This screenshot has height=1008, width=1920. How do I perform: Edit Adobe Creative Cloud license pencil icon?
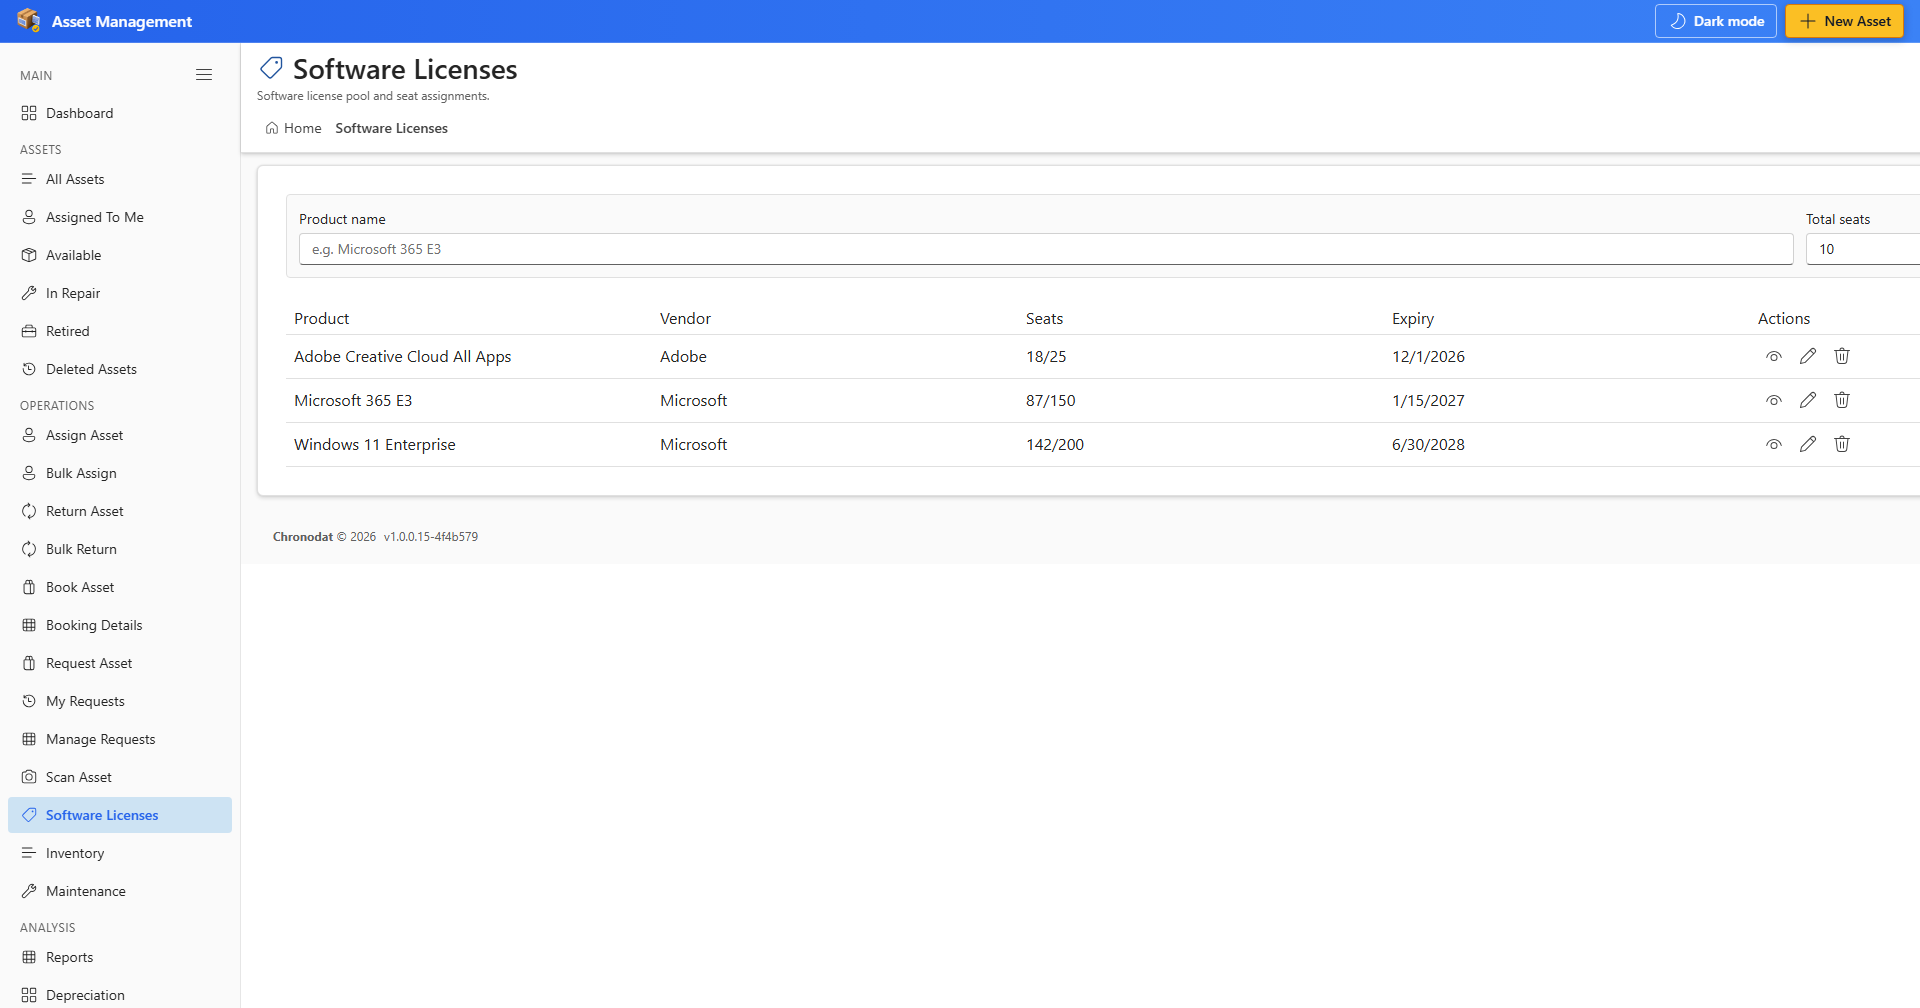pos(1808,356)
